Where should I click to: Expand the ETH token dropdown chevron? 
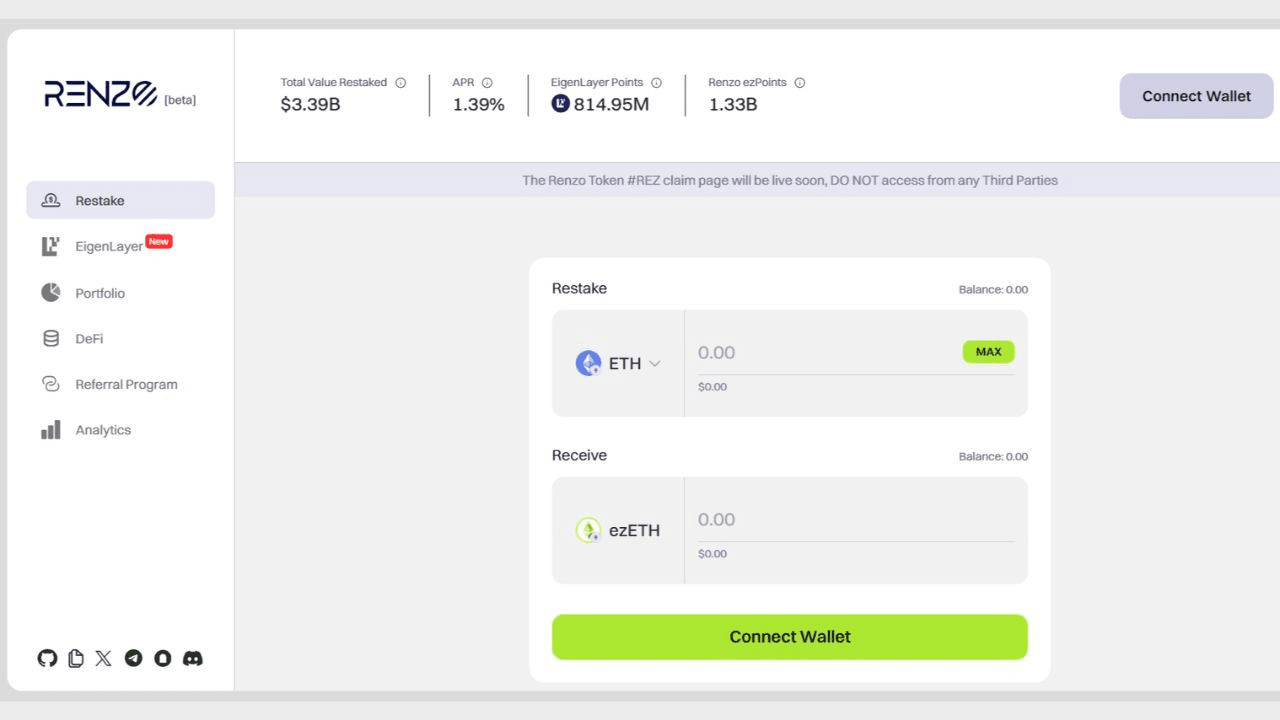[655, 363]
